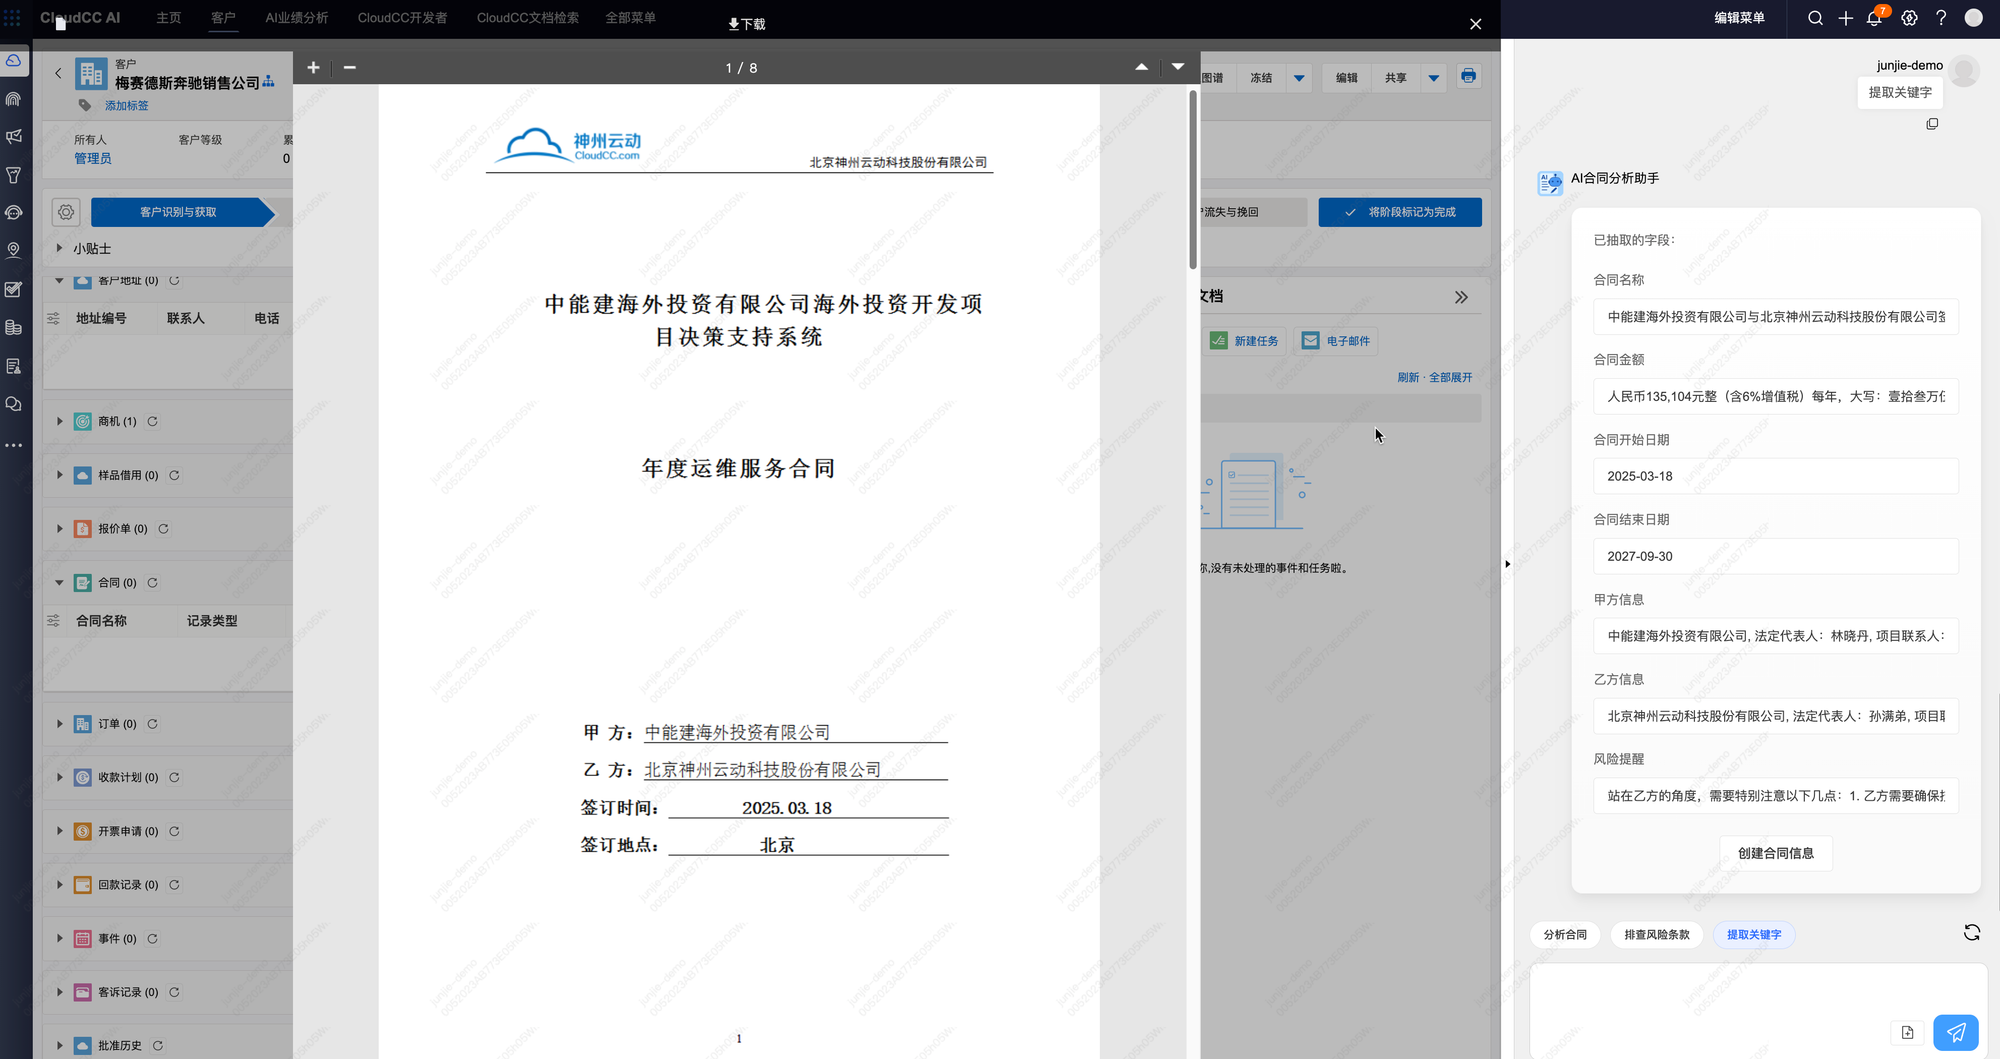Open dropdown arrow next to 共享
Image resolution: width=2000 pixels, height=1059 pixels.
click(x=1433, y=78)
